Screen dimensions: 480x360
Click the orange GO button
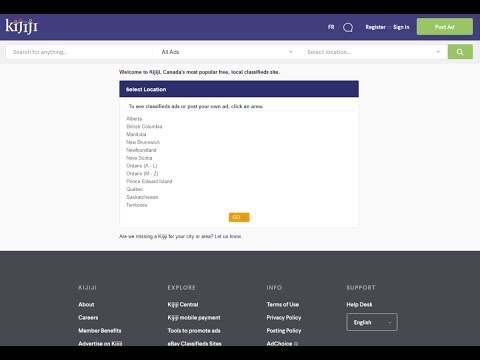(x=239, y=217)
